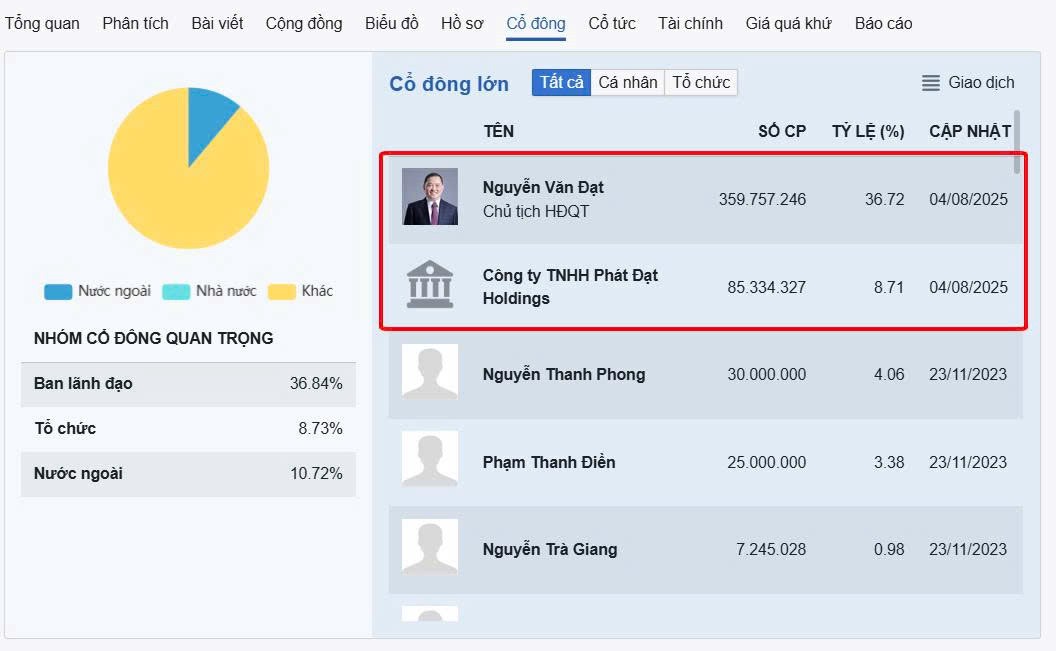Click the partially visible avatar at list bottom
Image resolution: width=1056 pixels, height=651 pixels.
point(429,618)
